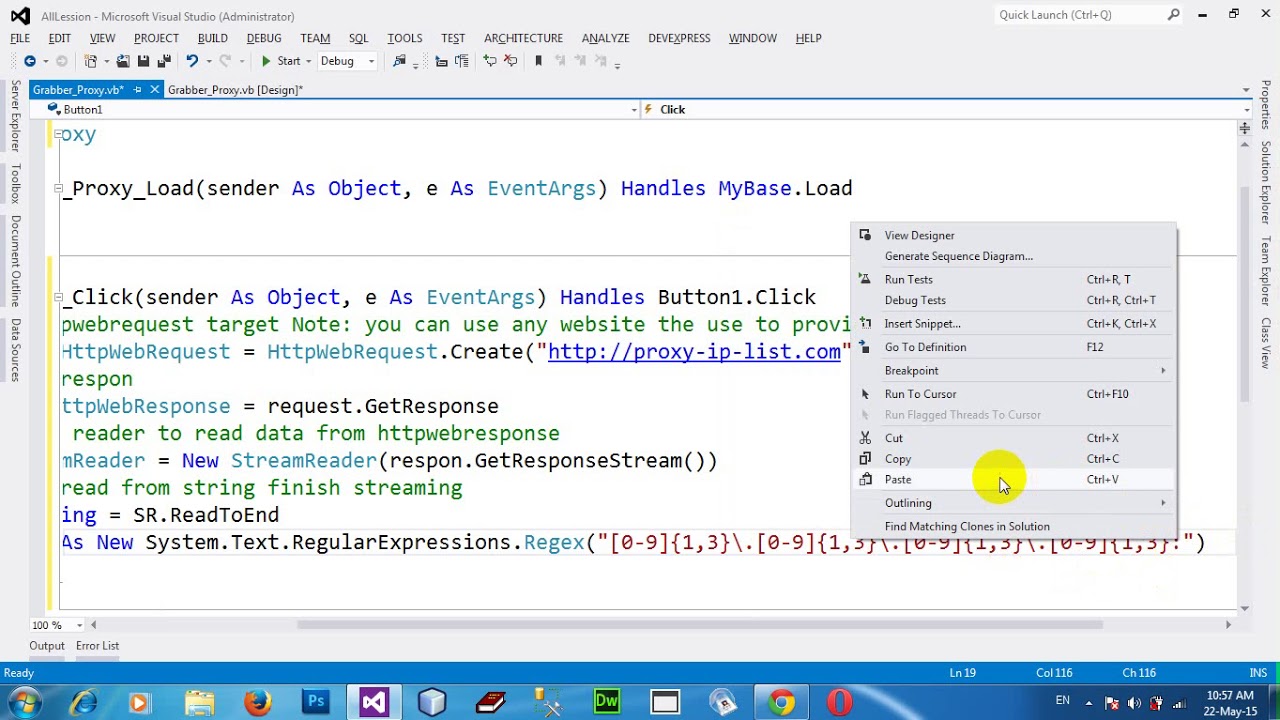1280x720 pixels.
Task: Choose Cut from the context menu
Action: coord(1014,438)
